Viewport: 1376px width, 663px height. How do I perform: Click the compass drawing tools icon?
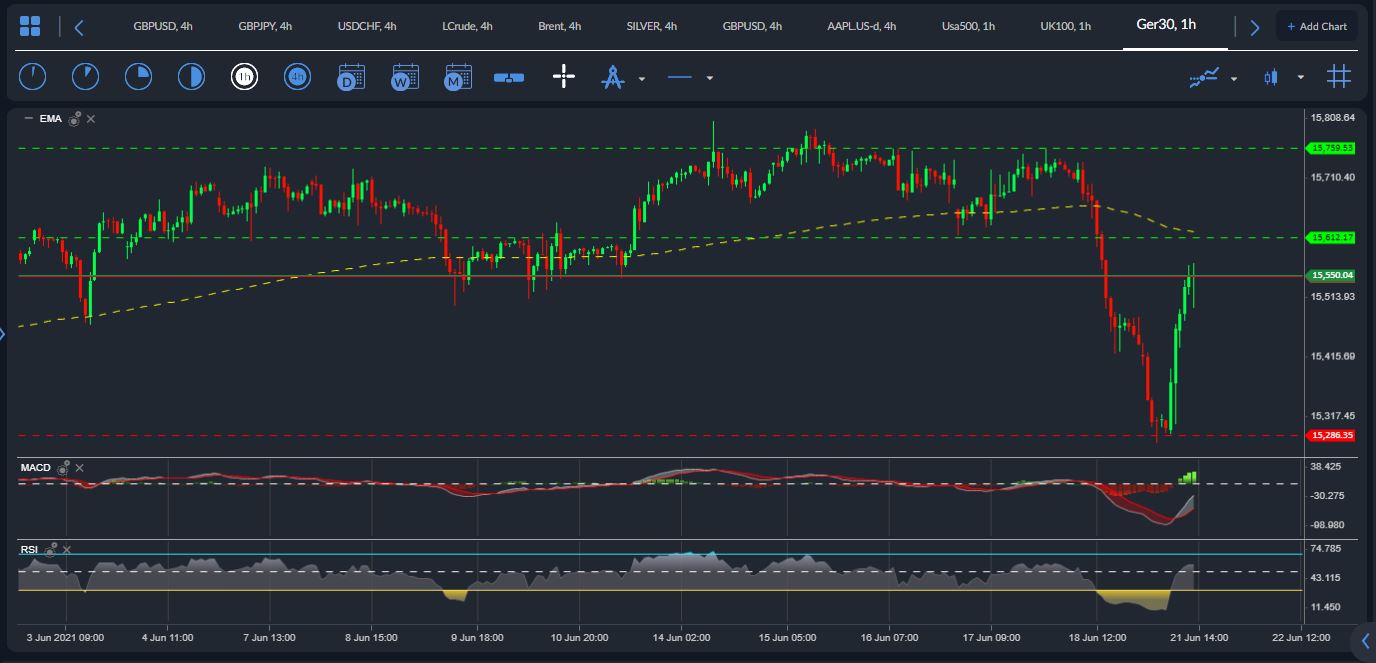[612, 77]
